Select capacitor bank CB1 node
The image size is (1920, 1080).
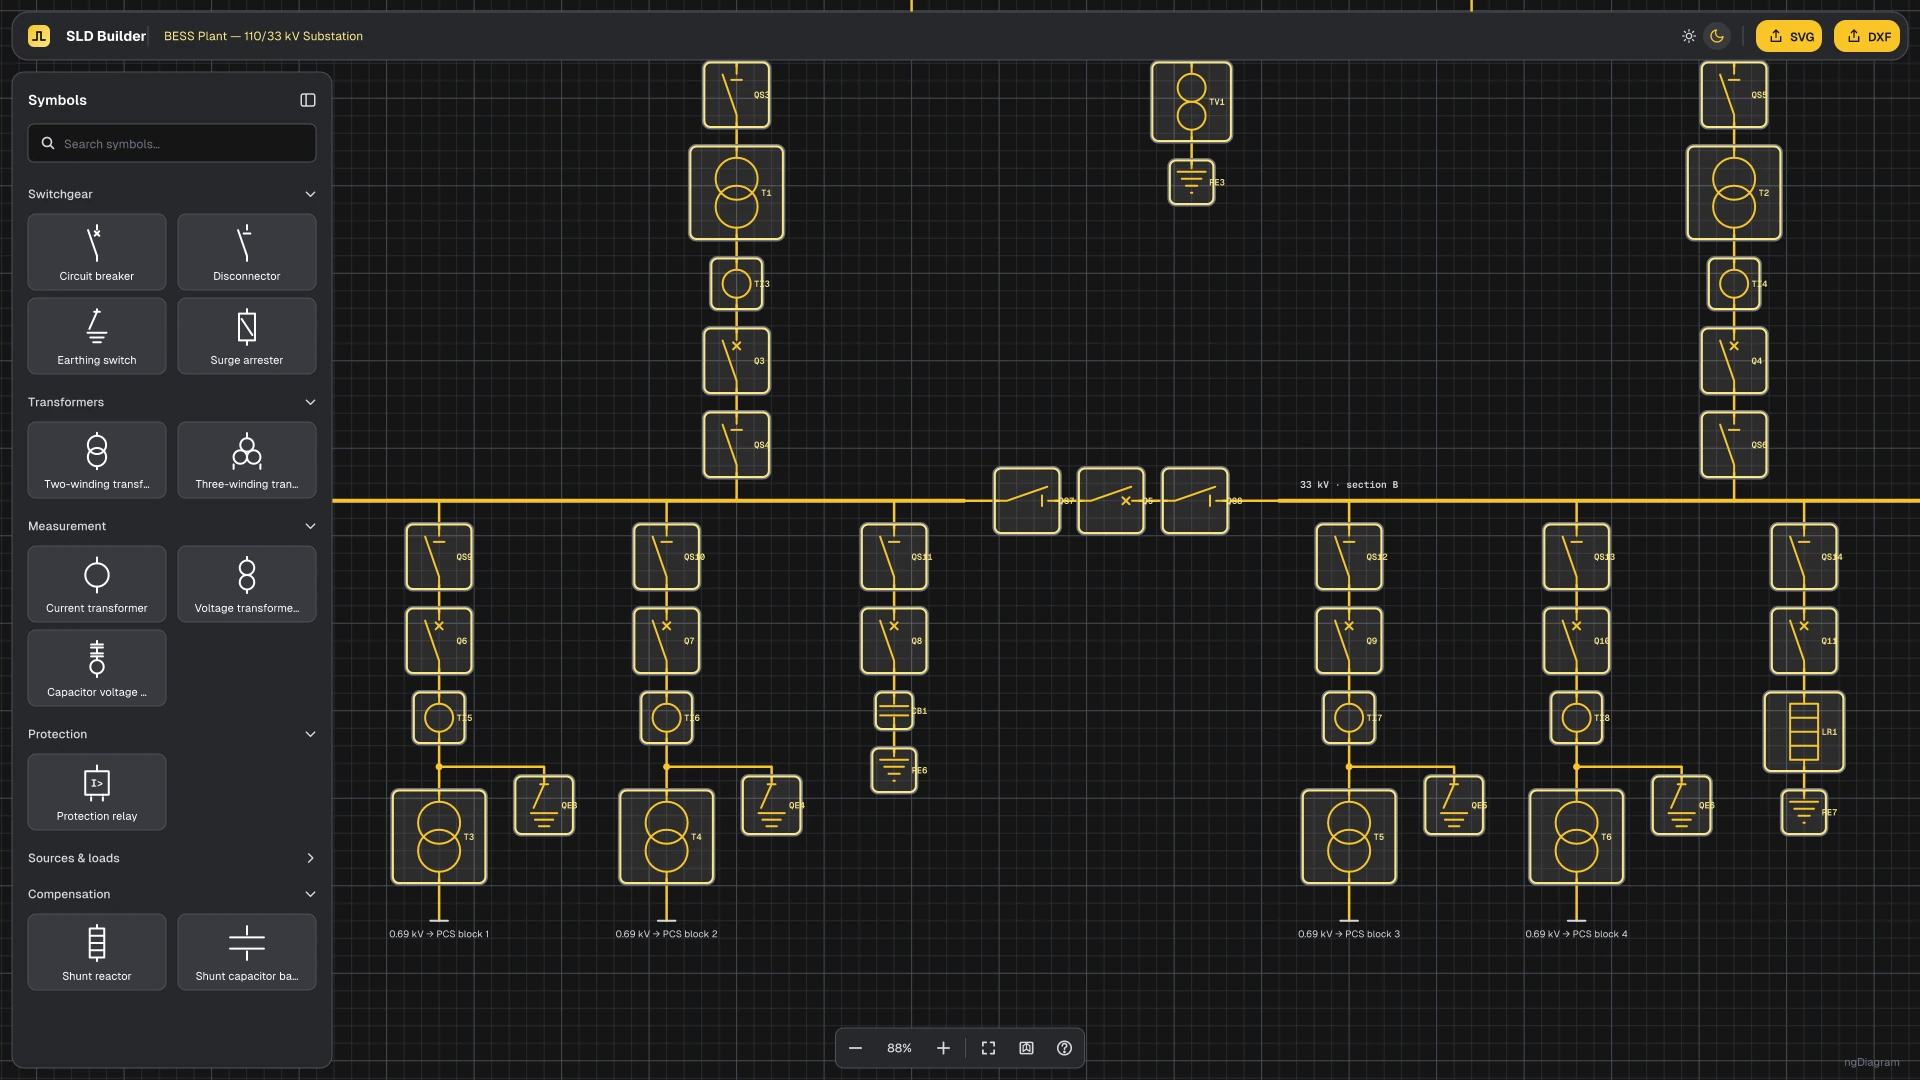(x=894, y=711)
